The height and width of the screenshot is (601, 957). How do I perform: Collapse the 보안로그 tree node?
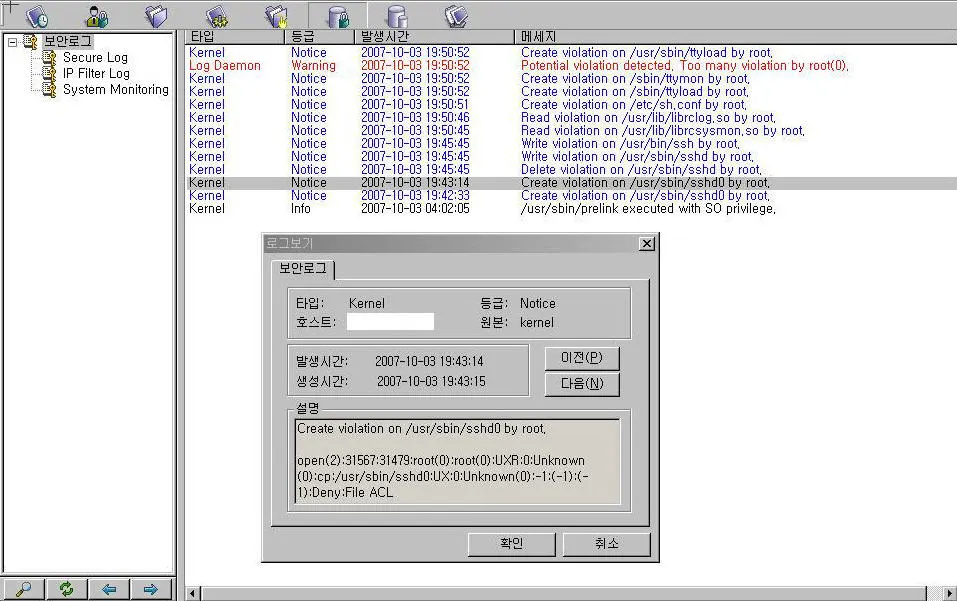click(x=12, y=42)
